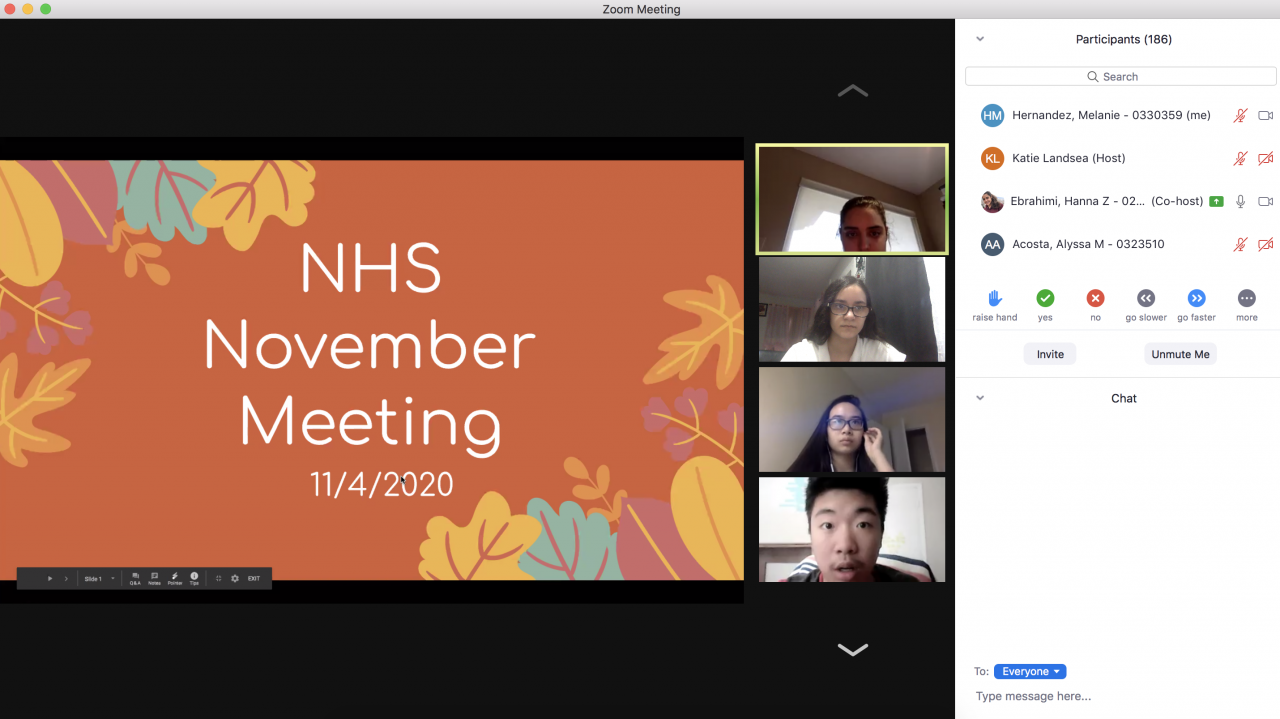
Task: Select the second participant video thumbnail
Action: (852, 309)
